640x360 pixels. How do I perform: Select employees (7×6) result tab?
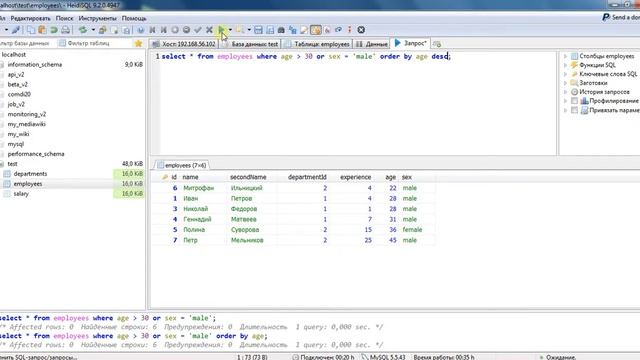click(182, 165)
